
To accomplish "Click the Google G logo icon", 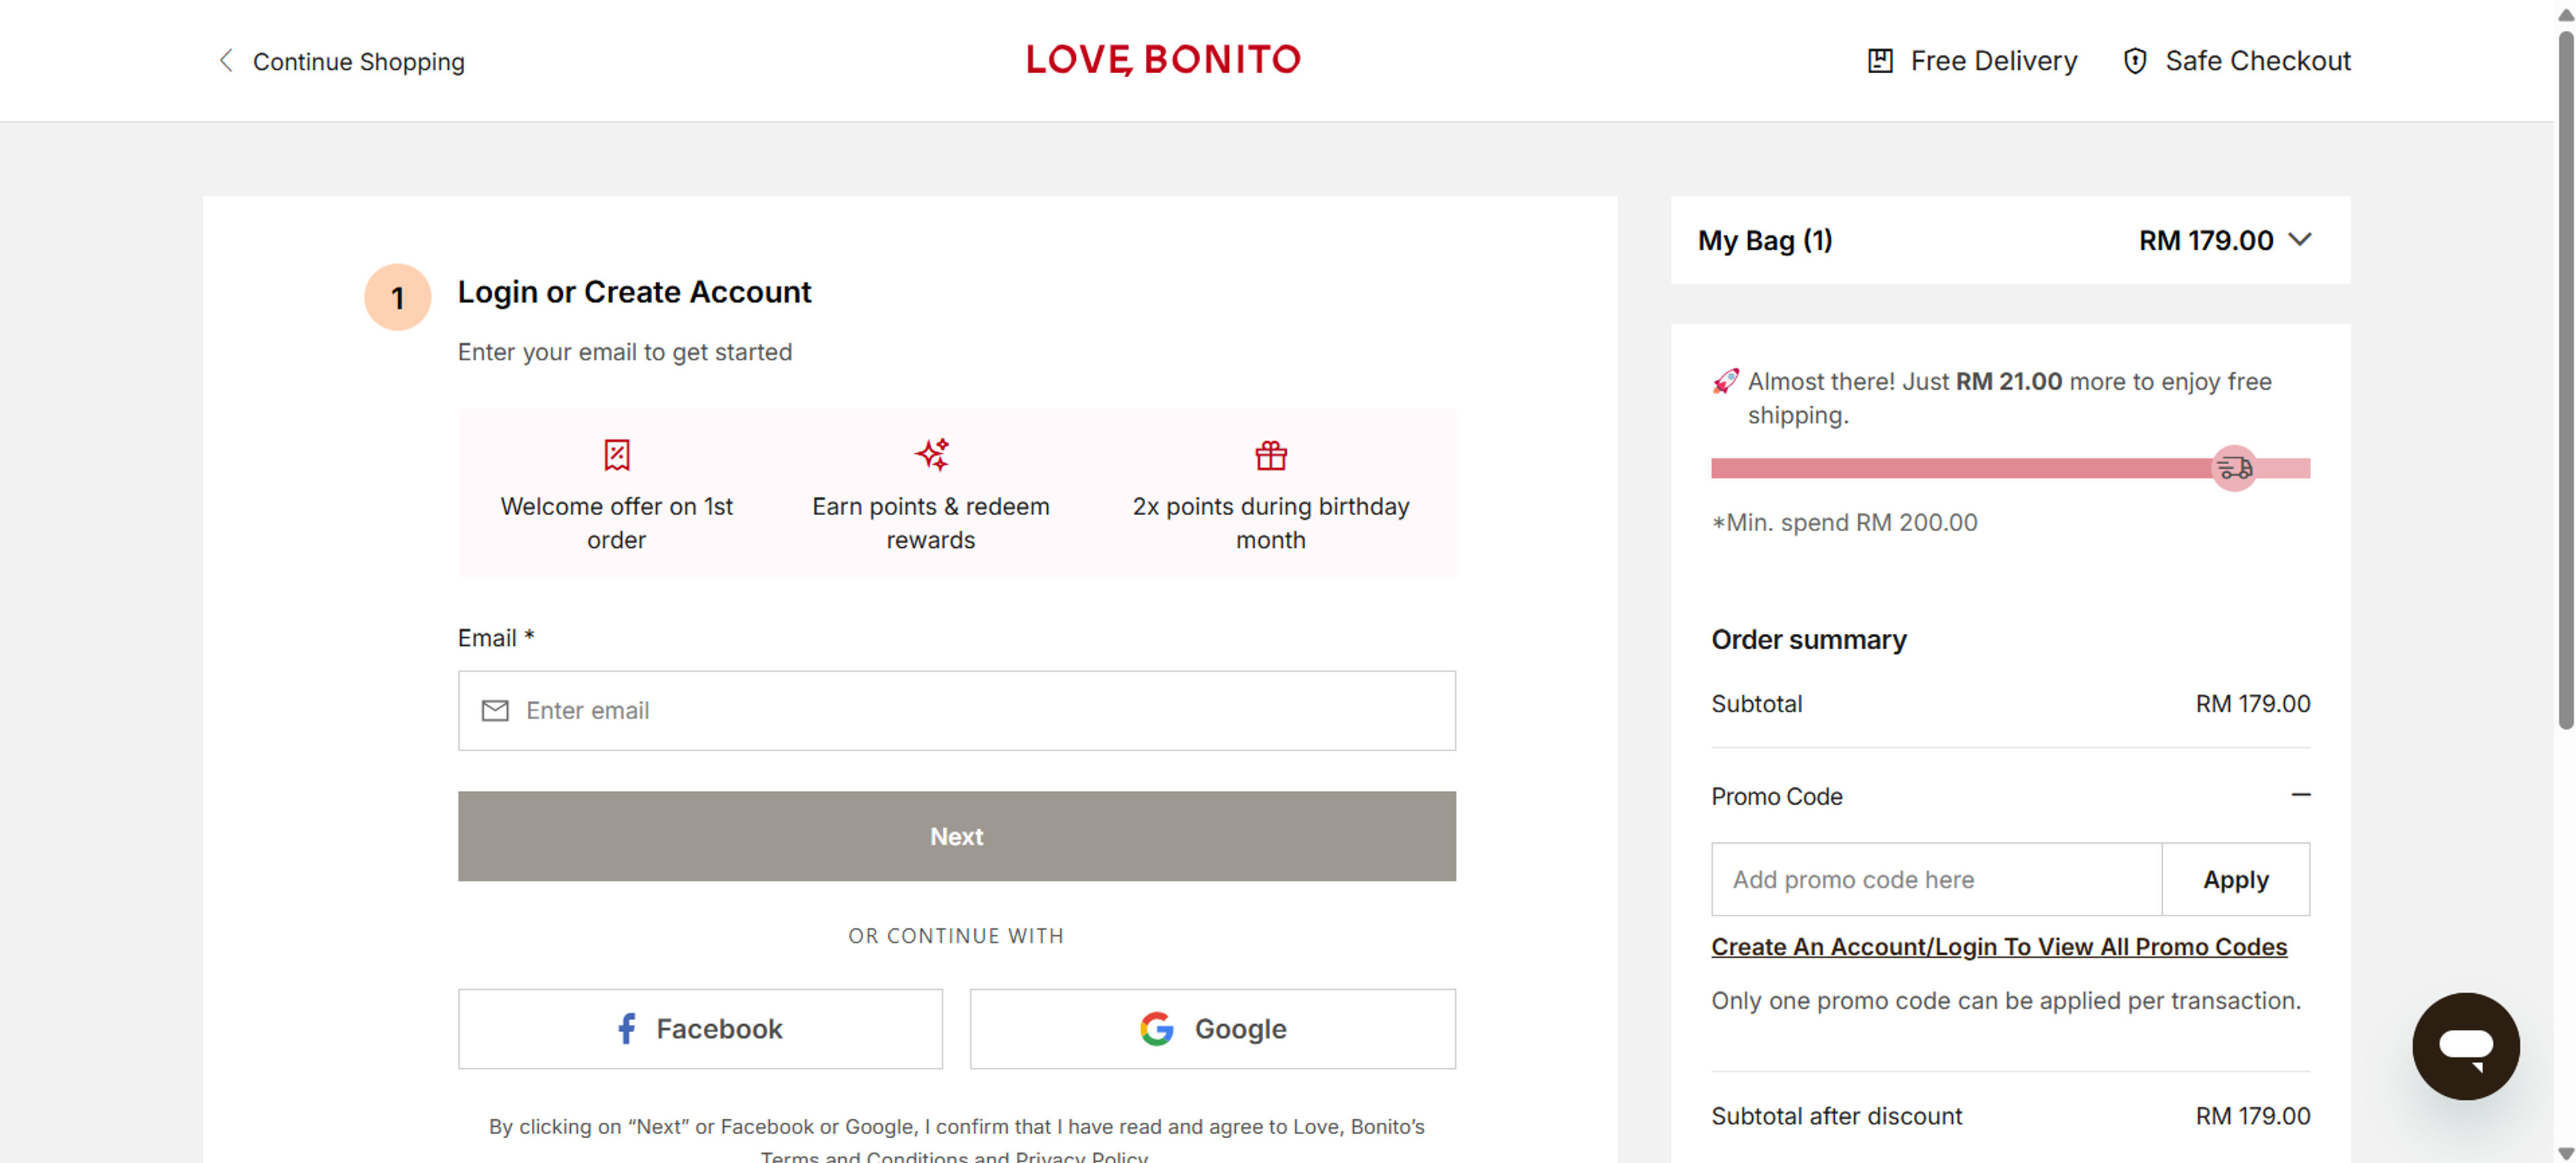I will (x=1156, y=1028).
